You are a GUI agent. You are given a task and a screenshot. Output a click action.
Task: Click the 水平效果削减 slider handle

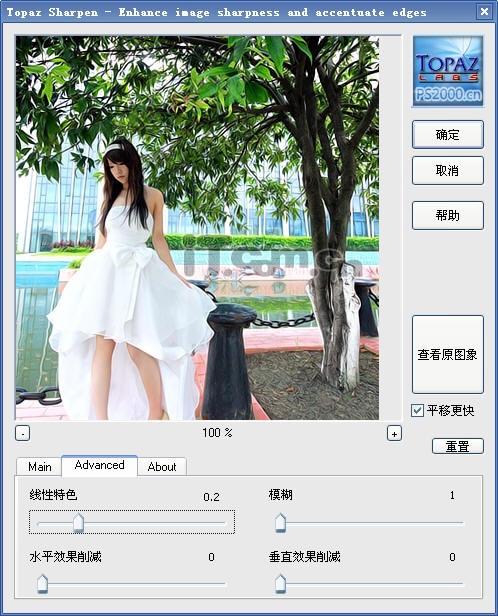tap(42, 584)
